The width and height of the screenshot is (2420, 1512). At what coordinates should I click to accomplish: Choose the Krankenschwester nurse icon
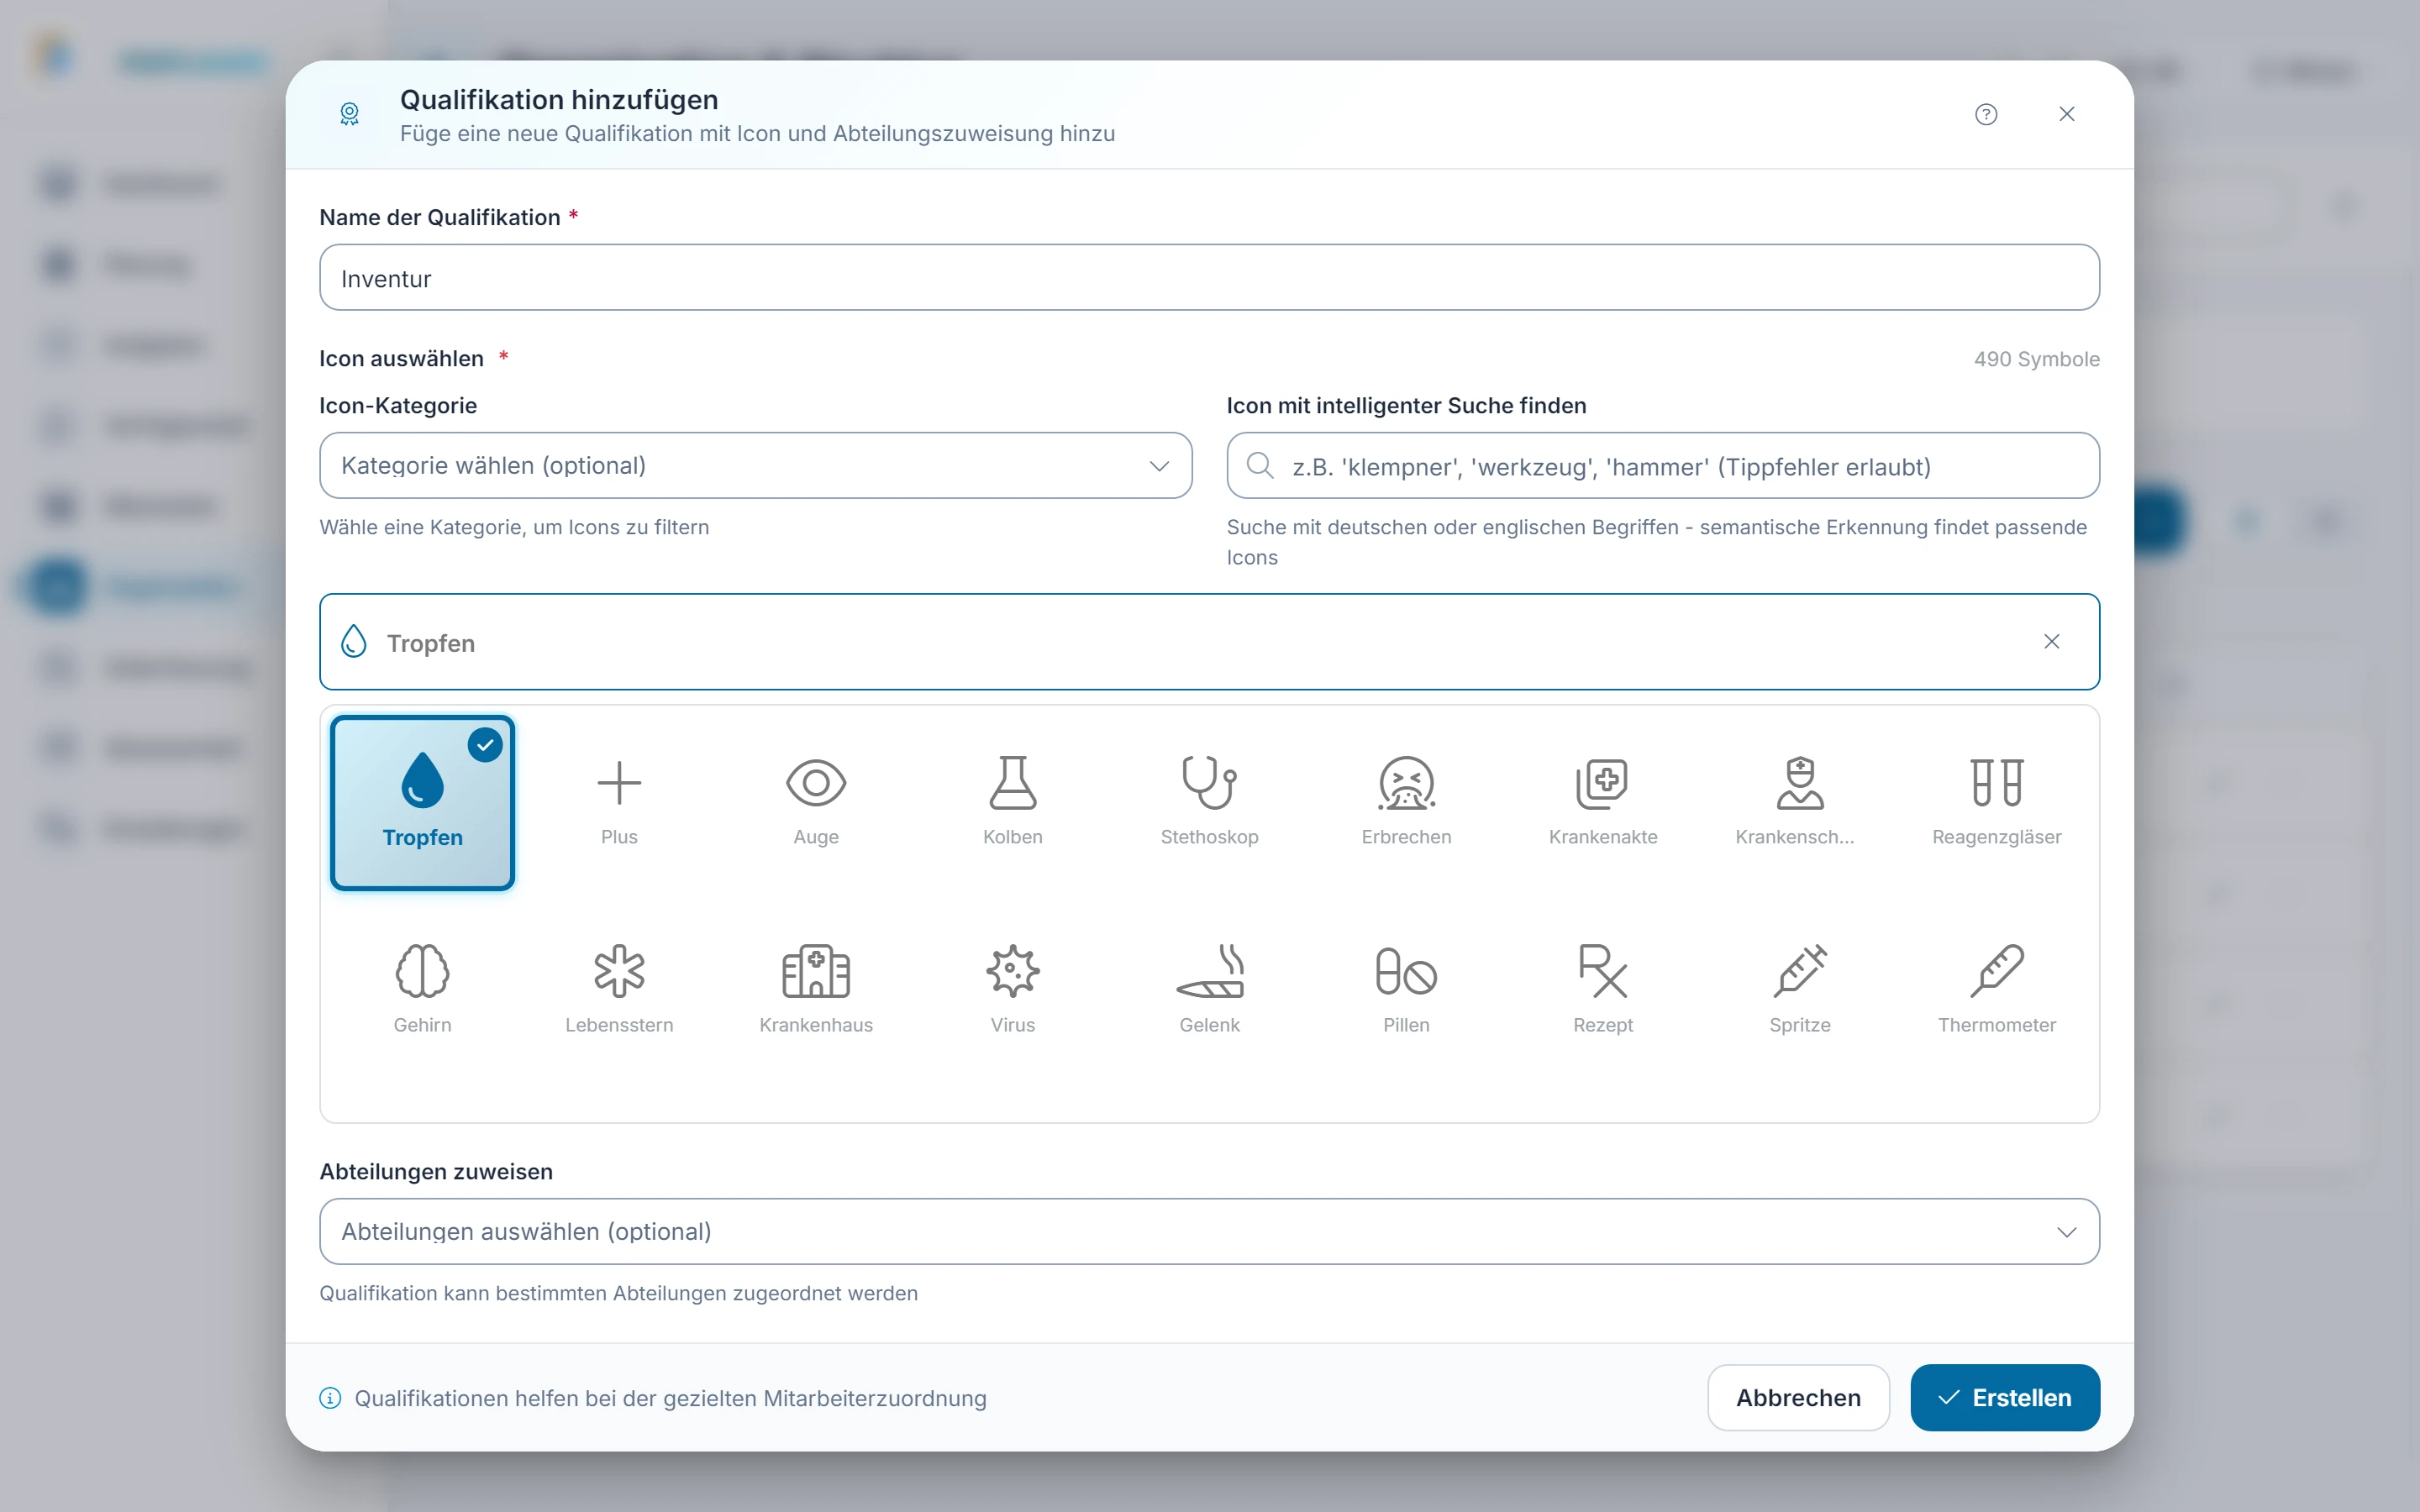coord(1800,802)
